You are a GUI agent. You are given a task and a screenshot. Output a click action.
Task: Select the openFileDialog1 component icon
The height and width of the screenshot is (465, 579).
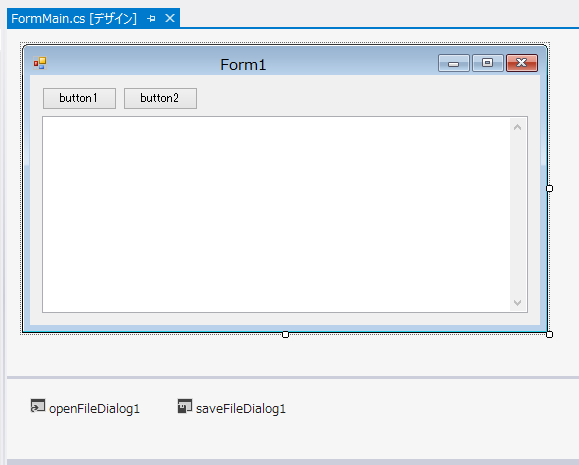[x=38, y=406]
